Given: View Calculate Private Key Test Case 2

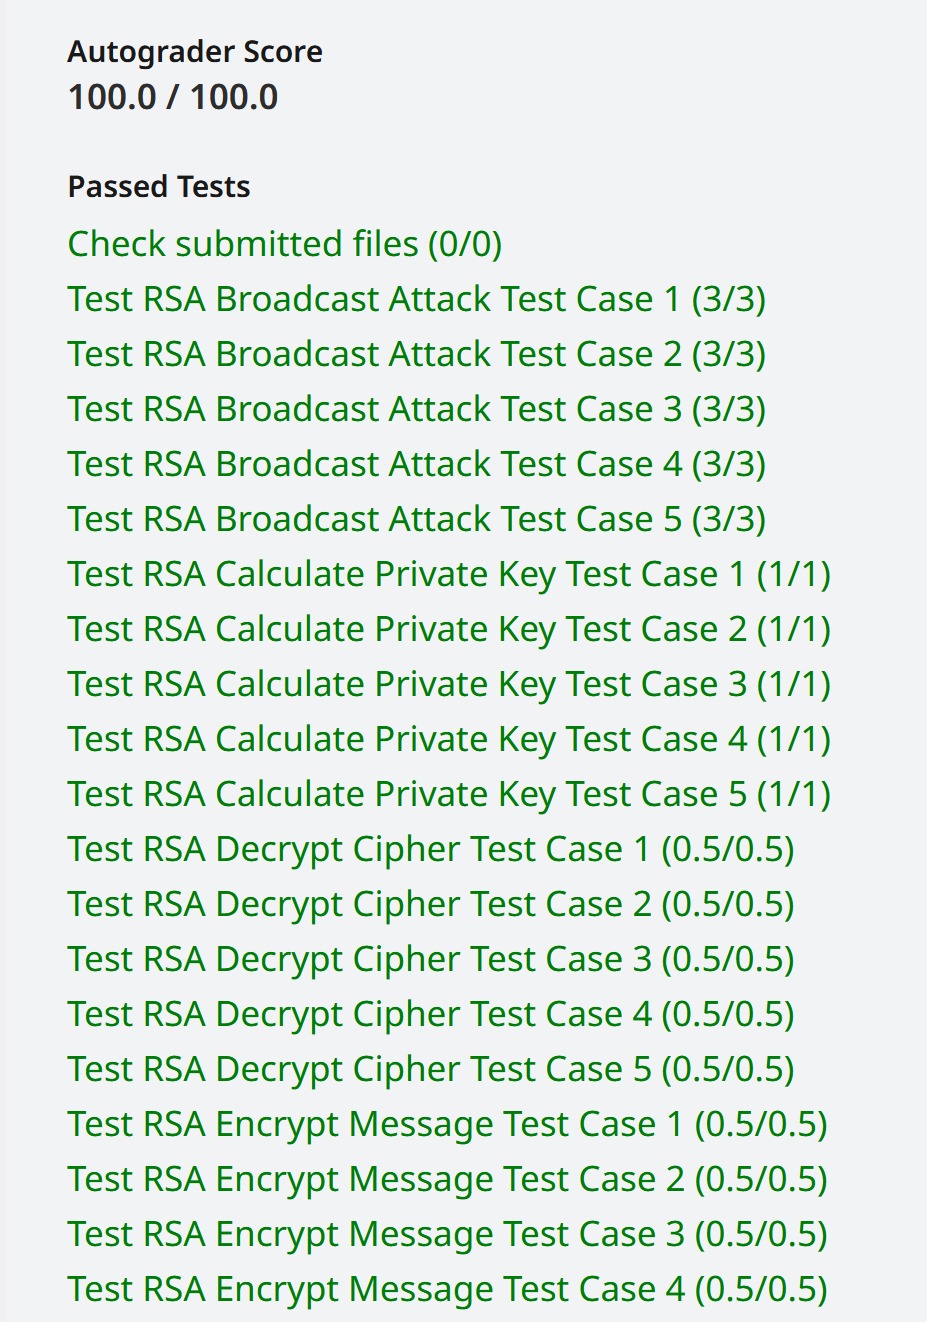Looking at the screenshot, I should coord(449,629).
